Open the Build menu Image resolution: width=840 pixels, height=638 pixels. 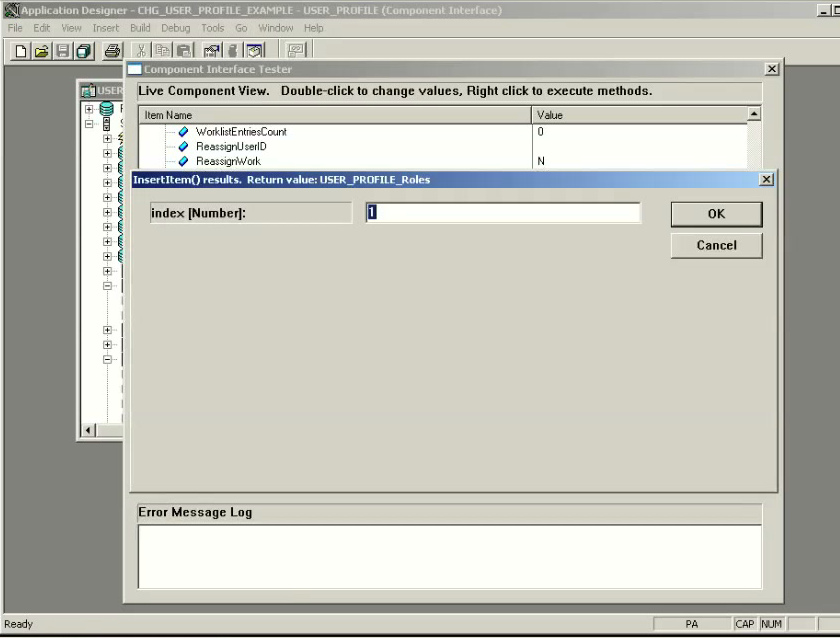tap(140, 28)
